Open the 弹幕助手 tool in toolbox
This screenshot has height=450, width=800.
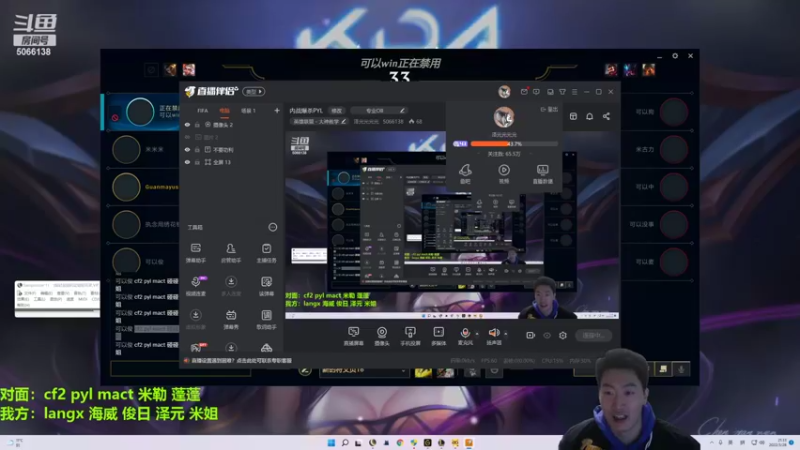pos(195,253)
